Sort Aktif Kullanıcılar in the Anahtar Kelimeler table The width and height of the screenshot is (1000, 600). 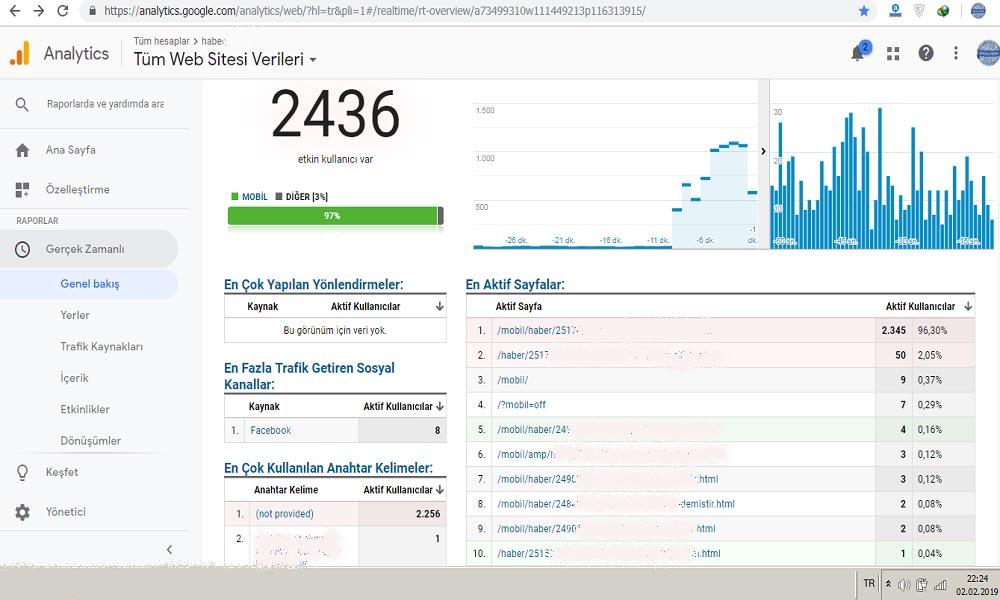point(439,490)
